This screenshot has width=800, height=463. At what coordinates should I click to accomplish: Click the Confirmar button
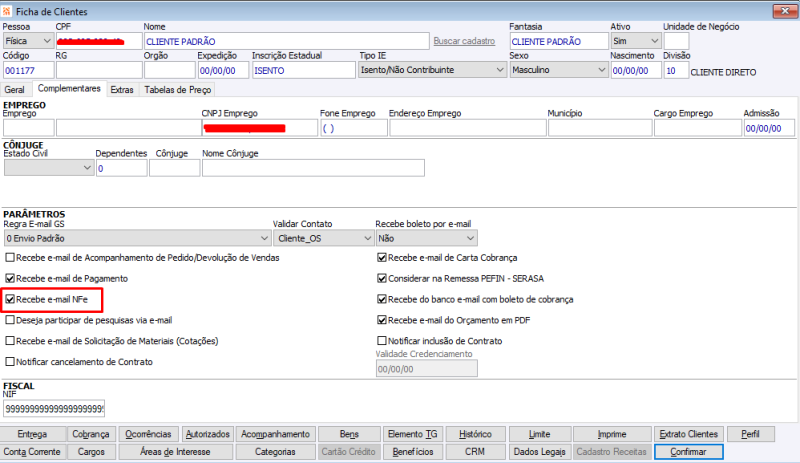[689, 452]
